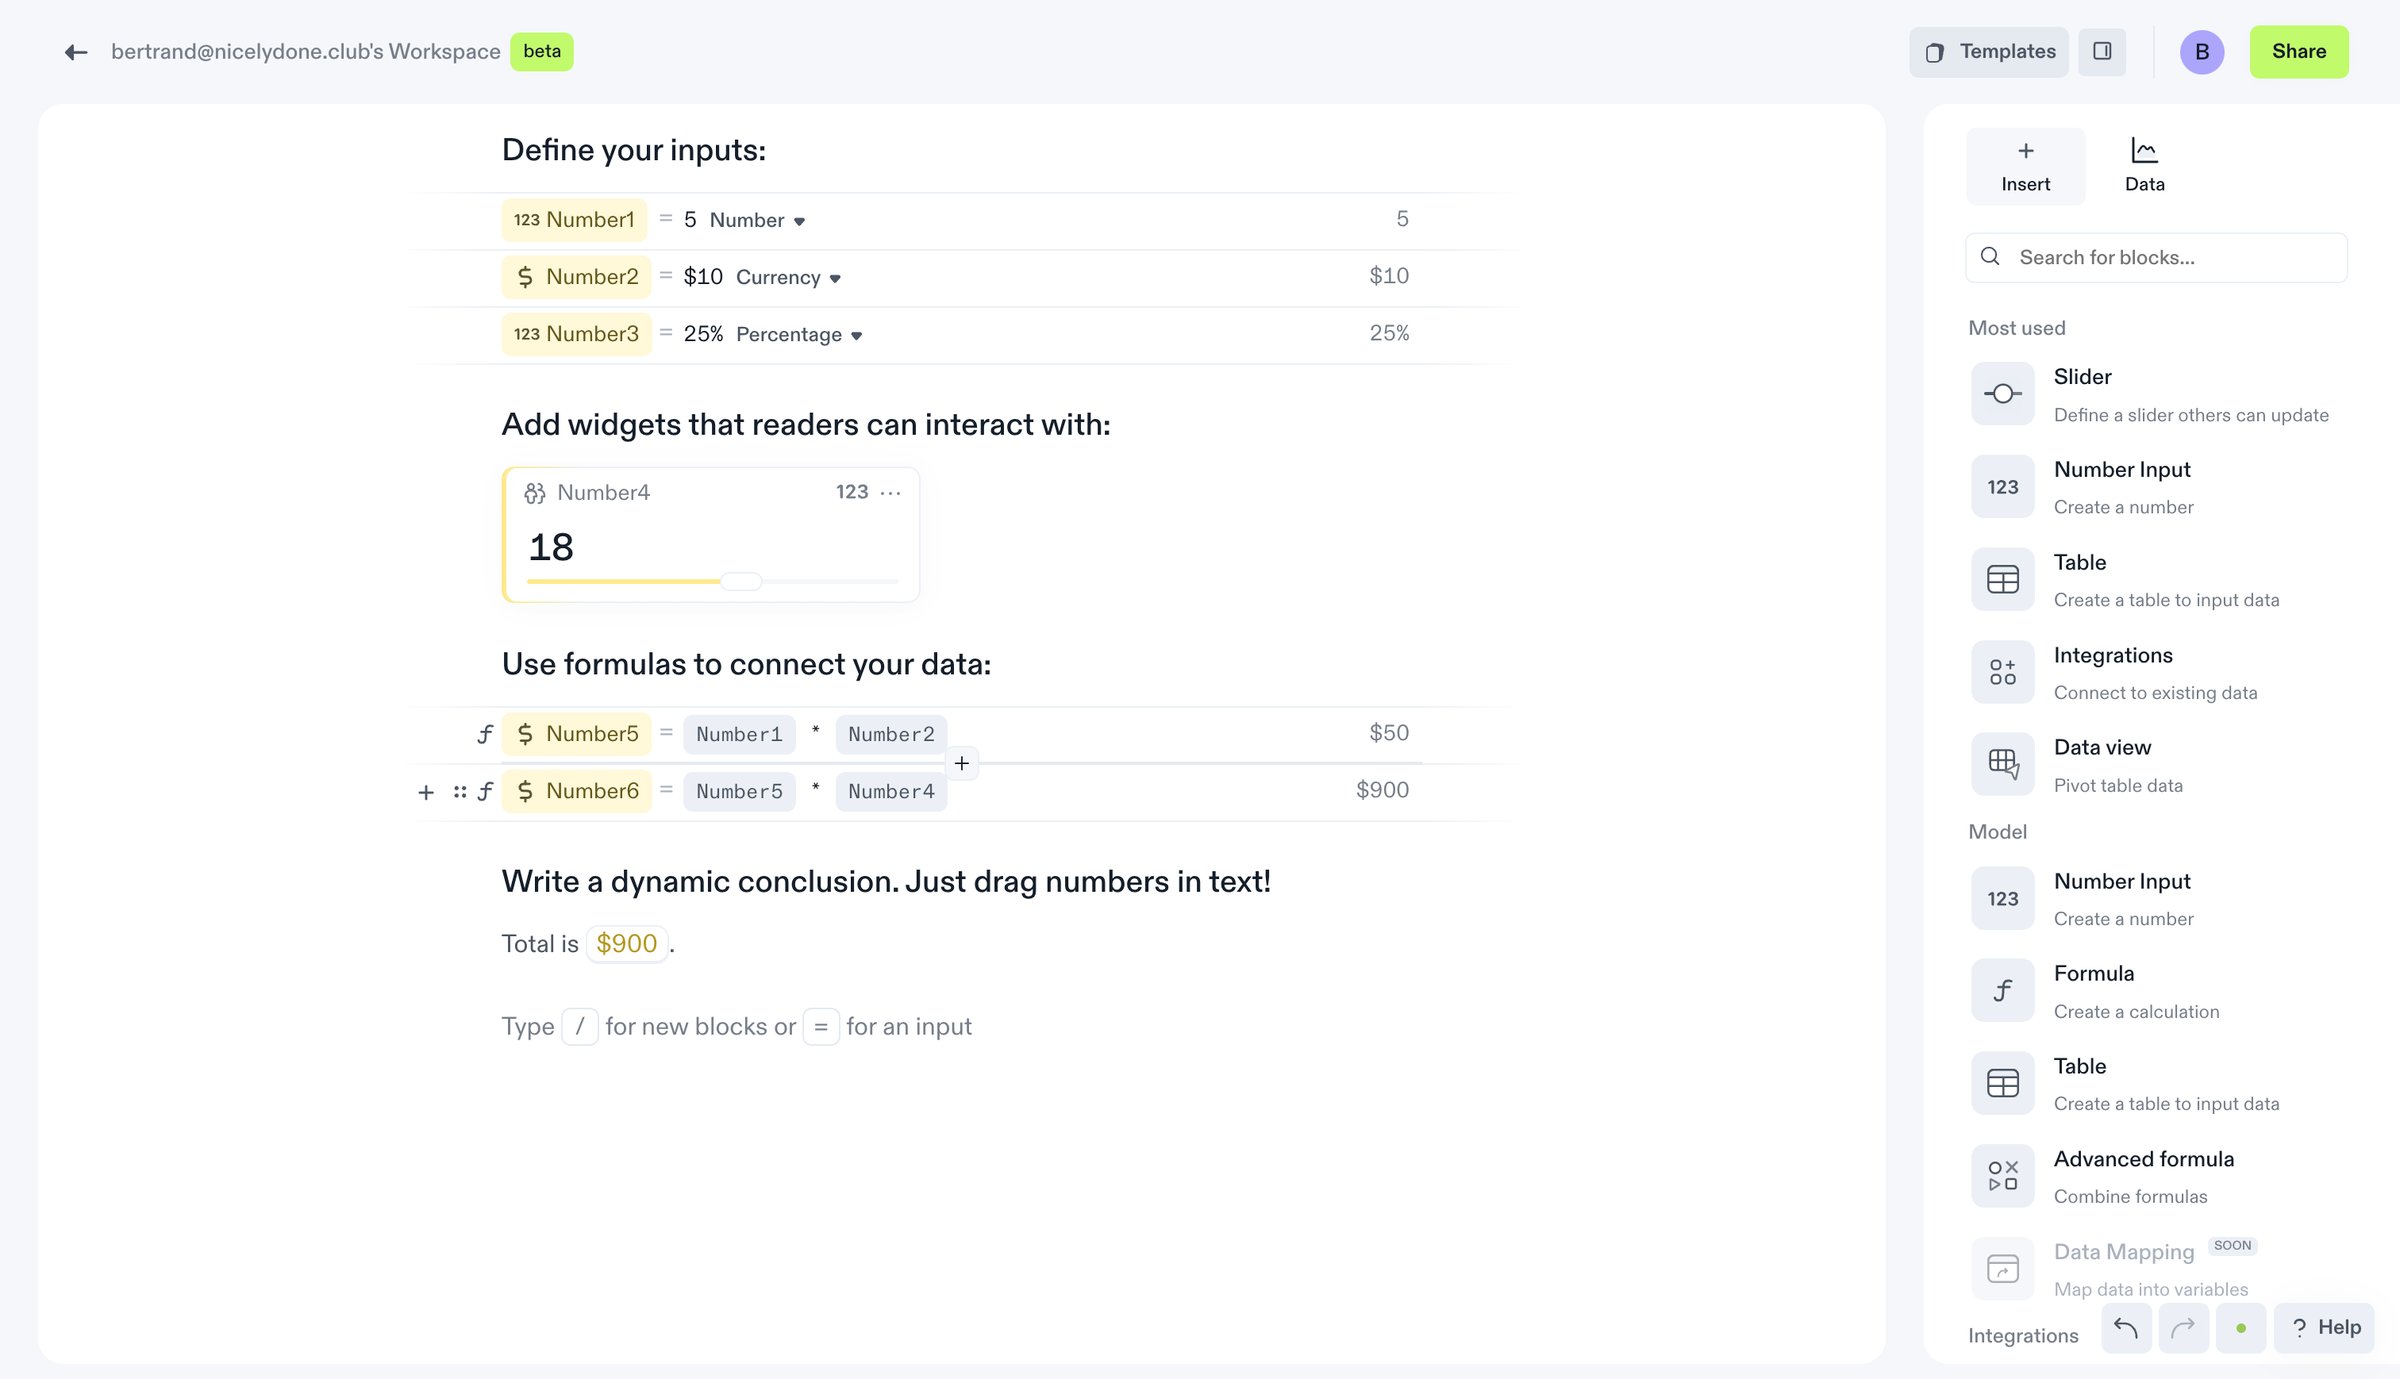Switch to the Data tab
Viewport: 2400px width, 1379px height.
[x=2144, y=166]
